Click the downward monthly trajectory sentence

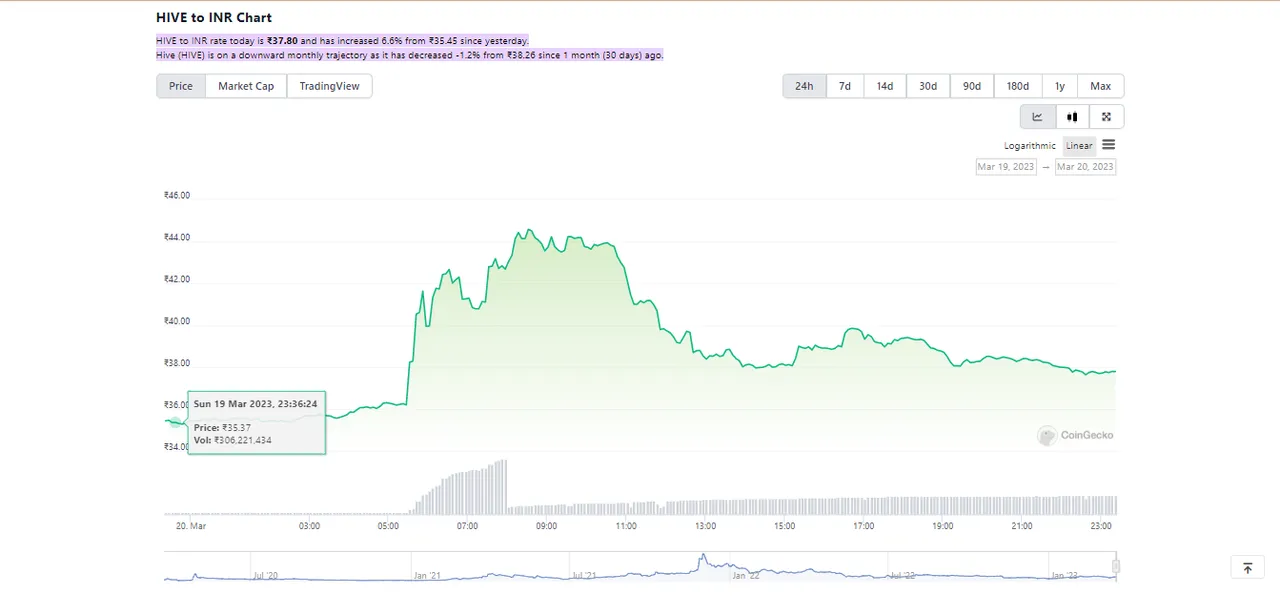[410, 55]
